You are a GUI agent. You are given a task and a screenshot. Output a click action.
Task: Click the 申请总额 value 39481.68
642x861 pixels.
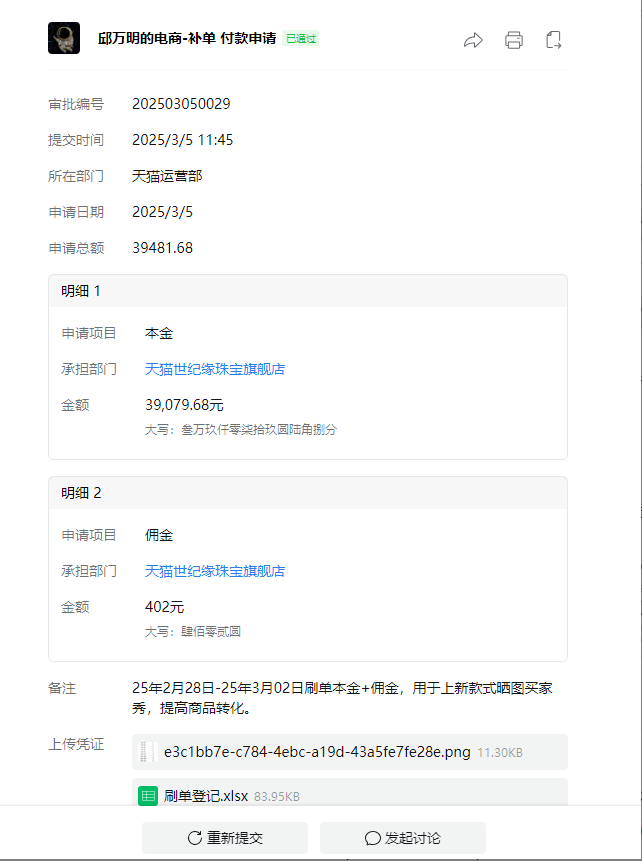(163, 248)
